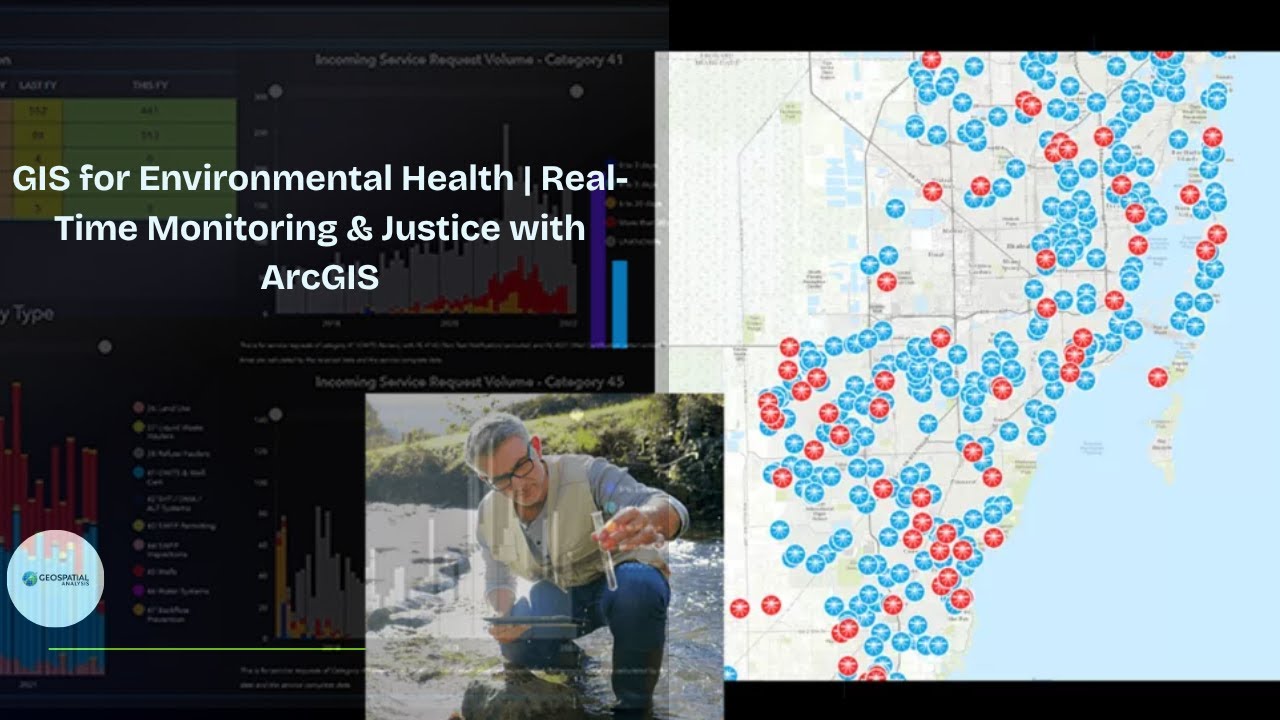The width and height of the screenshot is (1280, 720).
Task: Click the 'Incoming Service Request Volume - Category 45' heading
Action: [469, 382]
